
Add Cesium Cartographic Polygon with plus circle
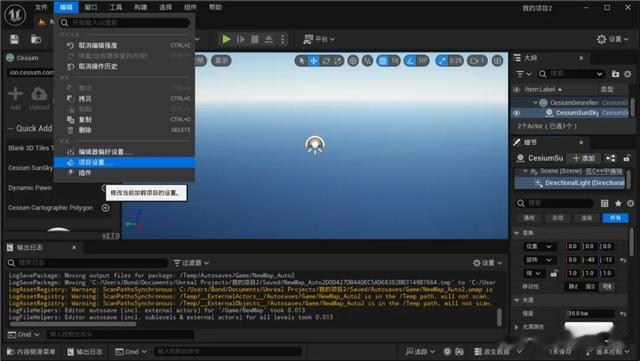(x=105, y=208)
